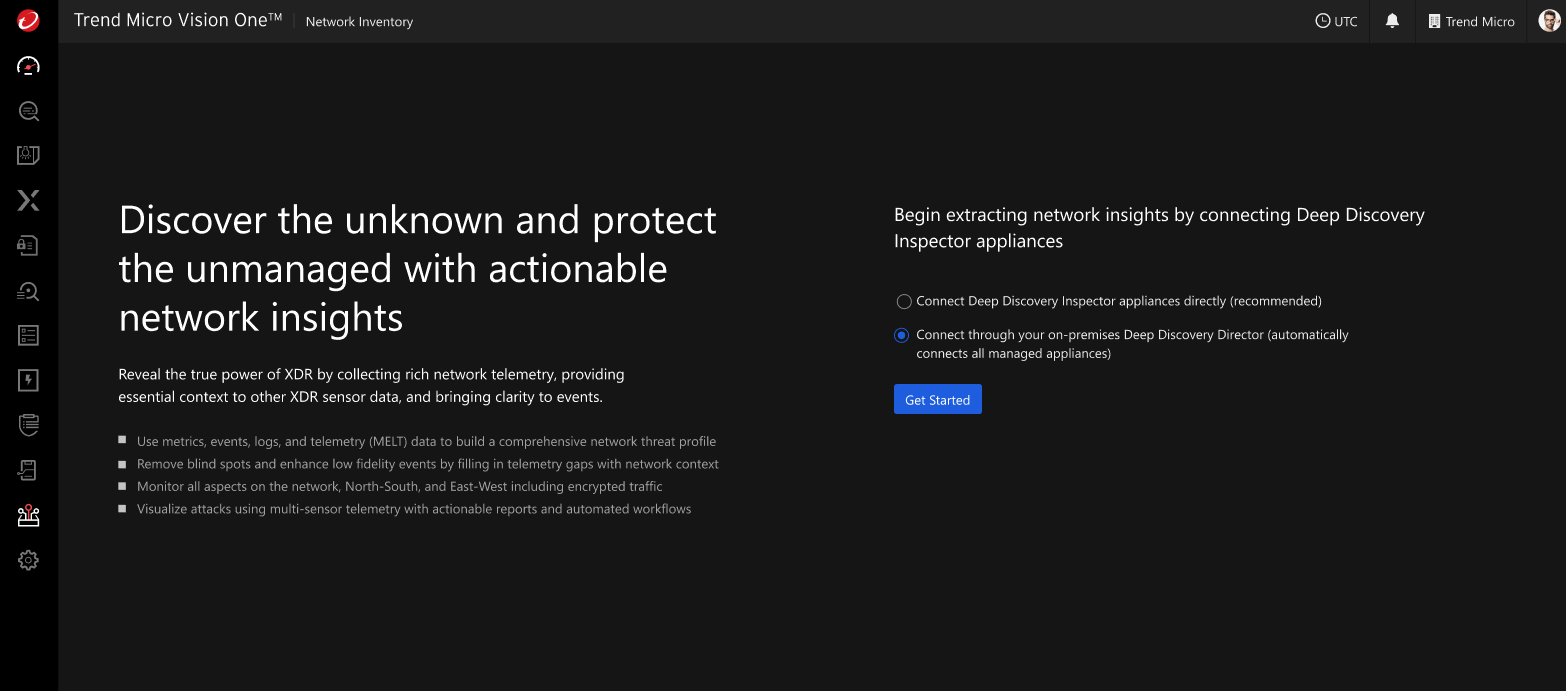Open the magnifier with lines sidebar icon
1566x691 pixels.
(28, 291)
